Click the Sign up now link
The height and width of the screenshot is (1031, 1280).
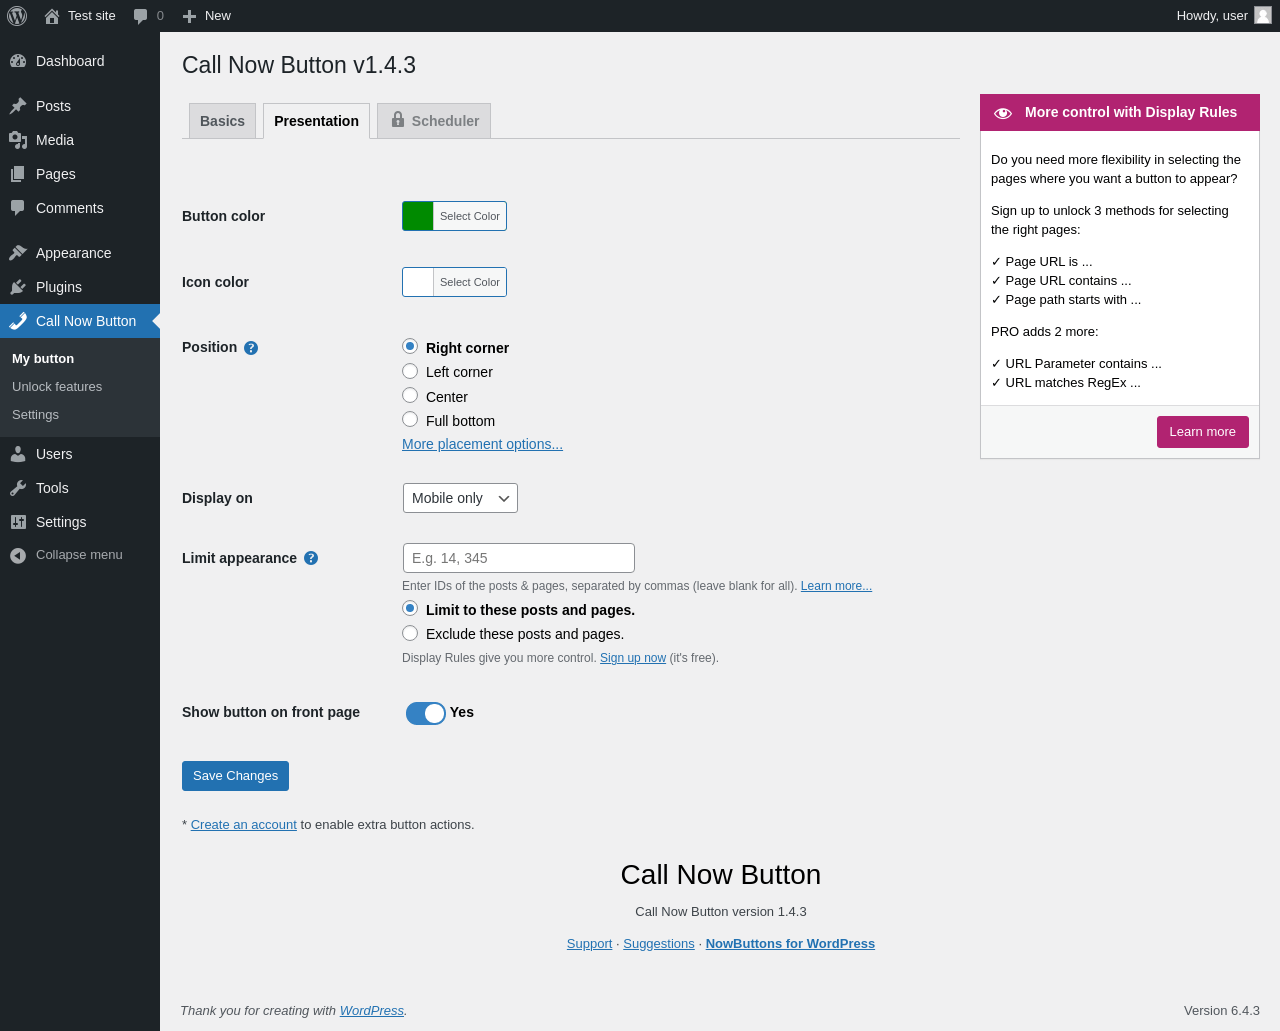pyautogui.click(x=633, y=658)
